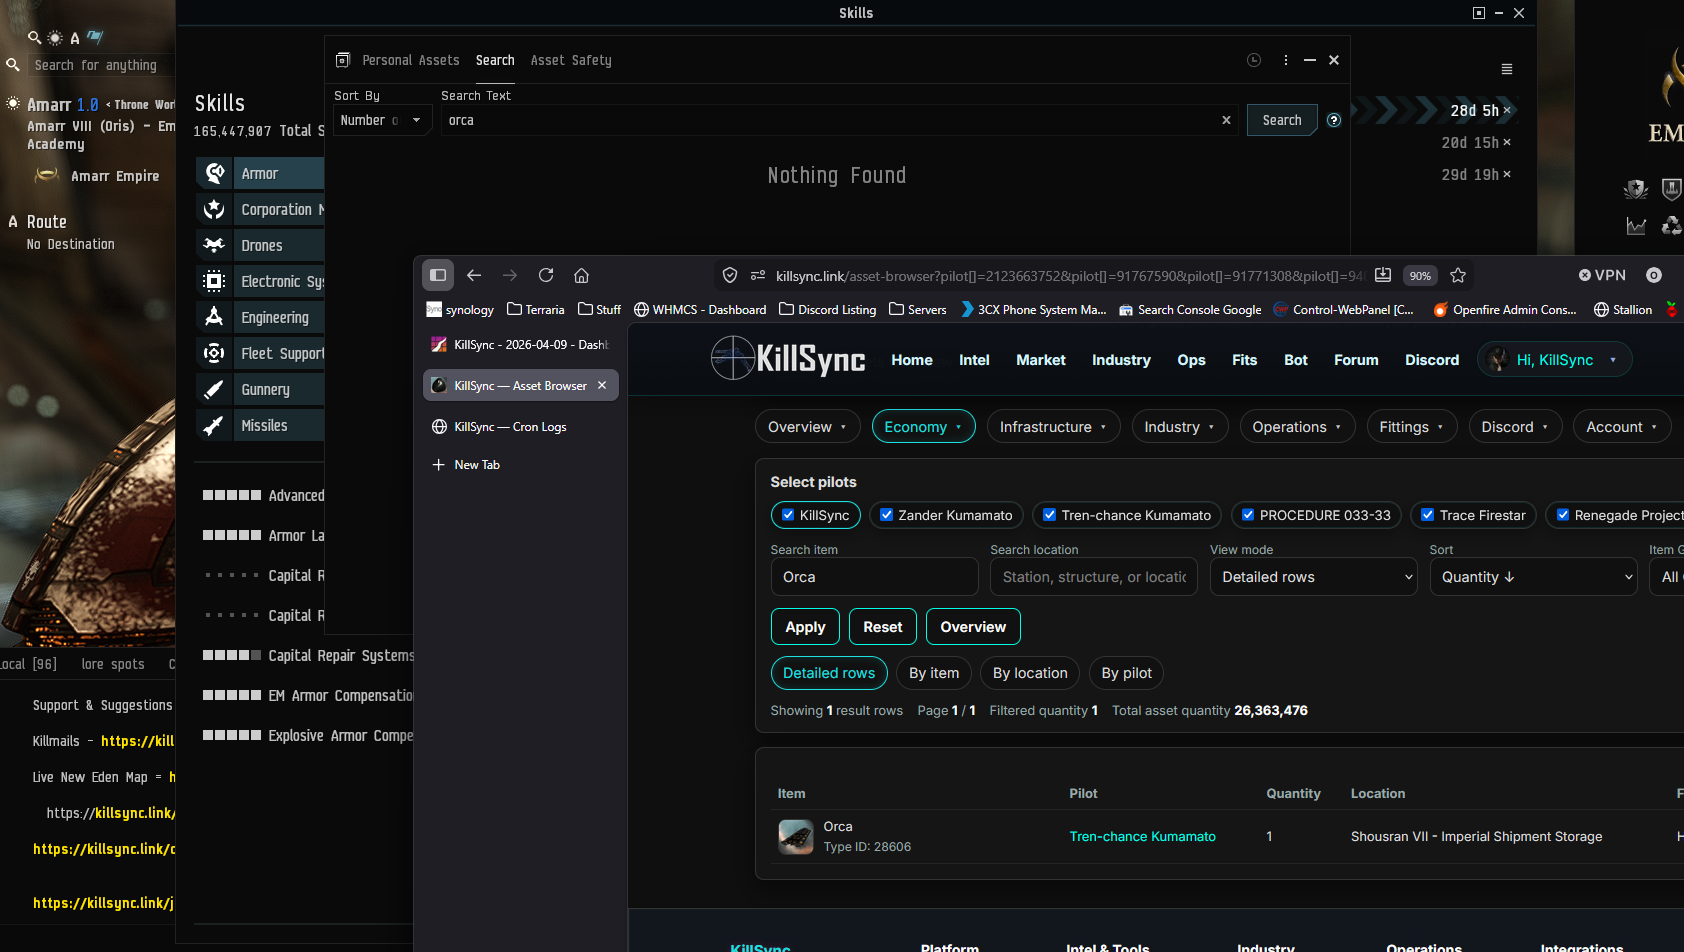Switch to the Asset Safety tab
Viewport: 1684px width, 952px height.
571,61
